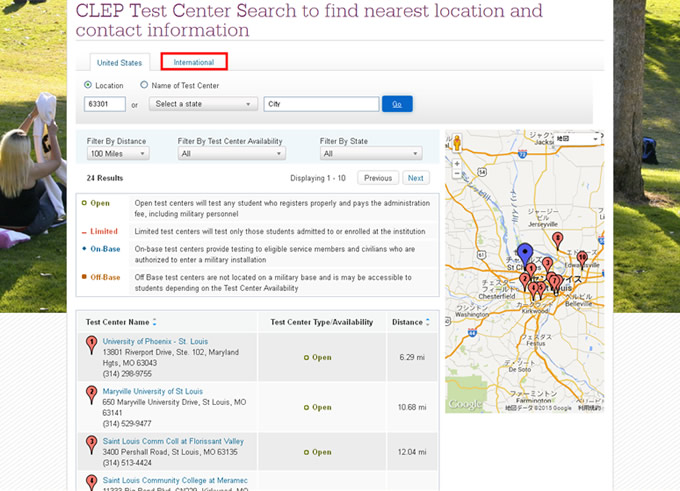This screenshot has width=680, height=491.
Task: Click Open status in Maryville University row
Action: pyautogui.click(x=317, y=407)
